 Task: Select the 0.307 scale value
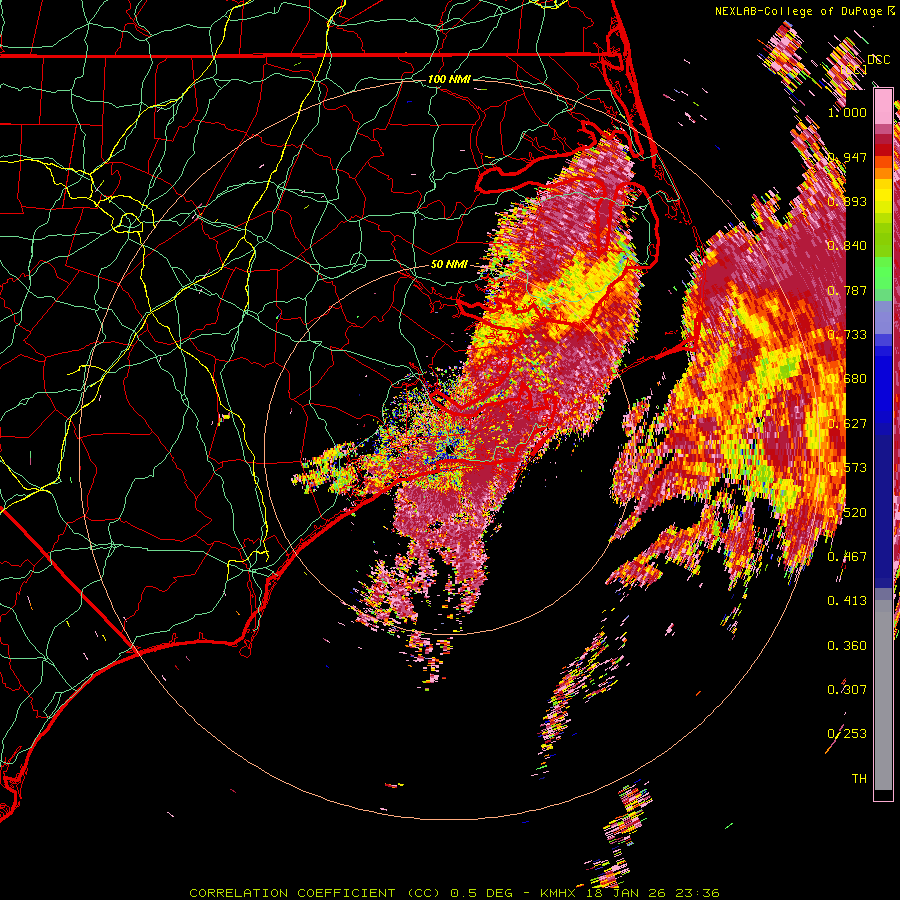pyautogui.click(x=847, y=690)
